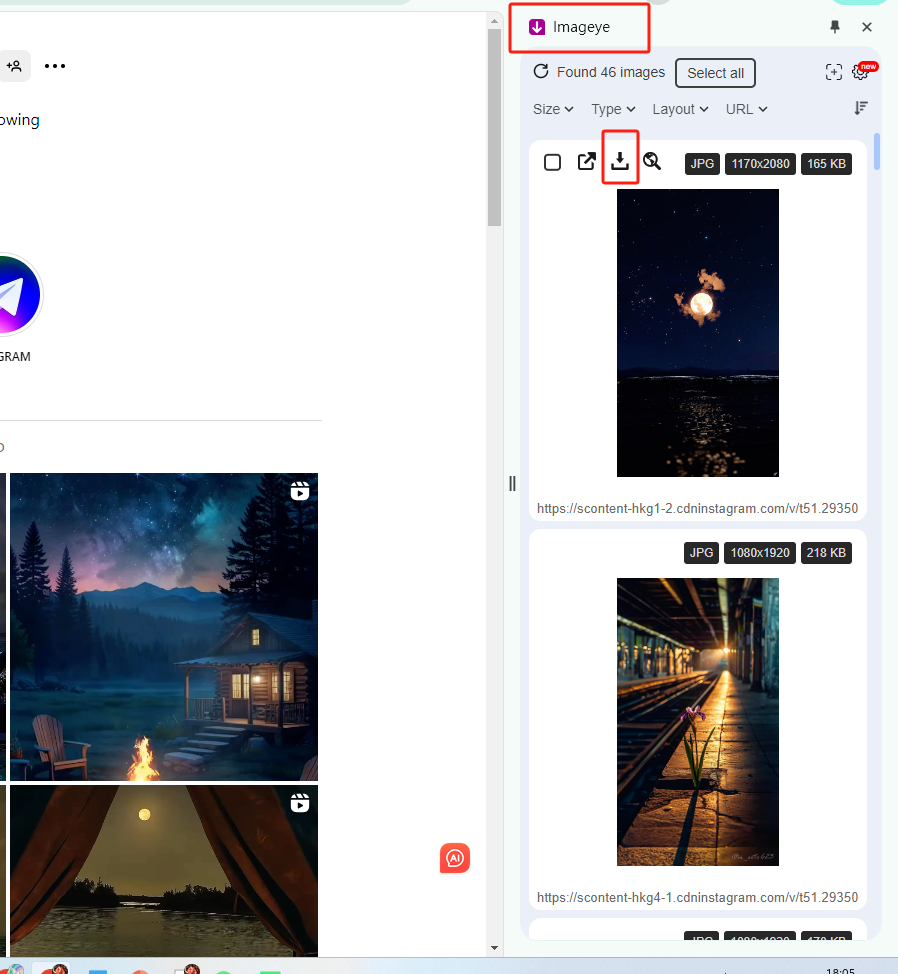The height and width of the screenshot is (974, 898).
Task: Click the JPG badge on the moon card
Action: pyautogui.click(x=702, y=164)
